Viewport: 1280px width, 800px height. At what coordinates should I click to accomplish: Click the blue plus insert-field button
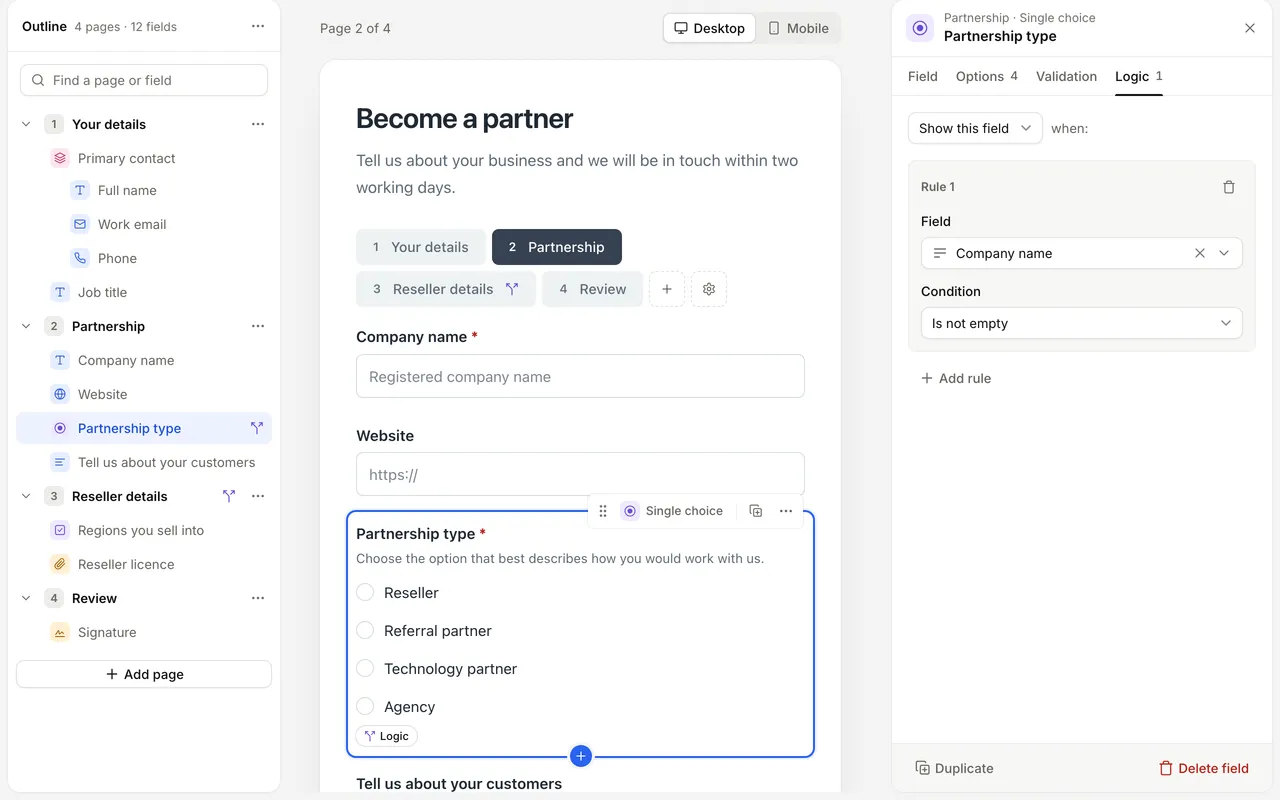pos(581,756)
